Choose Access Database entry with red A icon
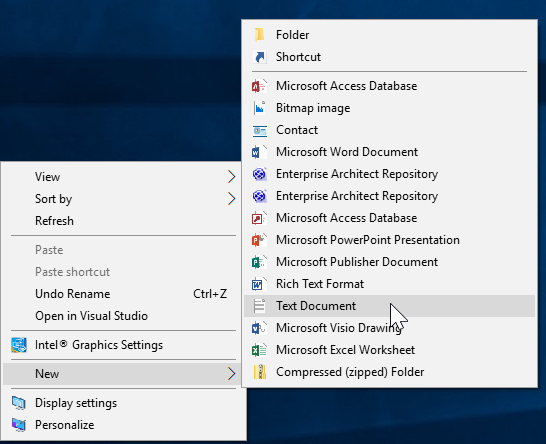The image size is (546, 444). point(389,86)
